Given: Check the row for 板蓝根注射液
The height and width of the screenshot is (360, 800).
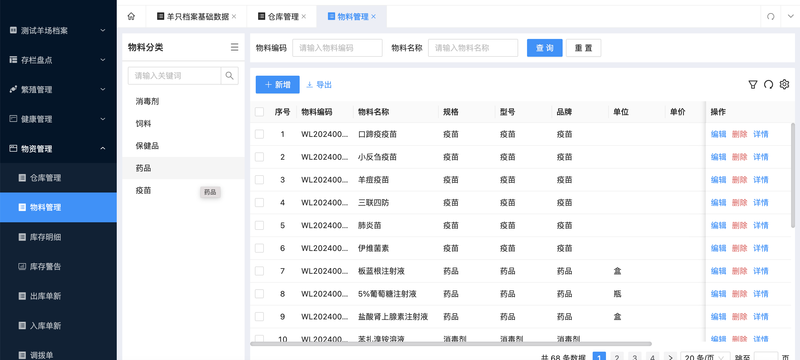Looking at the screenshot, I should [x=259, y=271].
